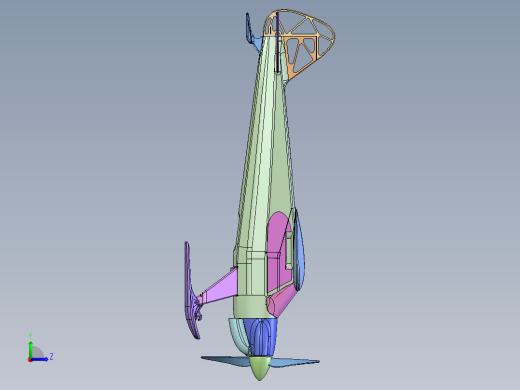Image resolution: width=520 pixels, height=390 pixels.
Task: Select the green propeller spinner nose cone
Action: coord(260,368)
